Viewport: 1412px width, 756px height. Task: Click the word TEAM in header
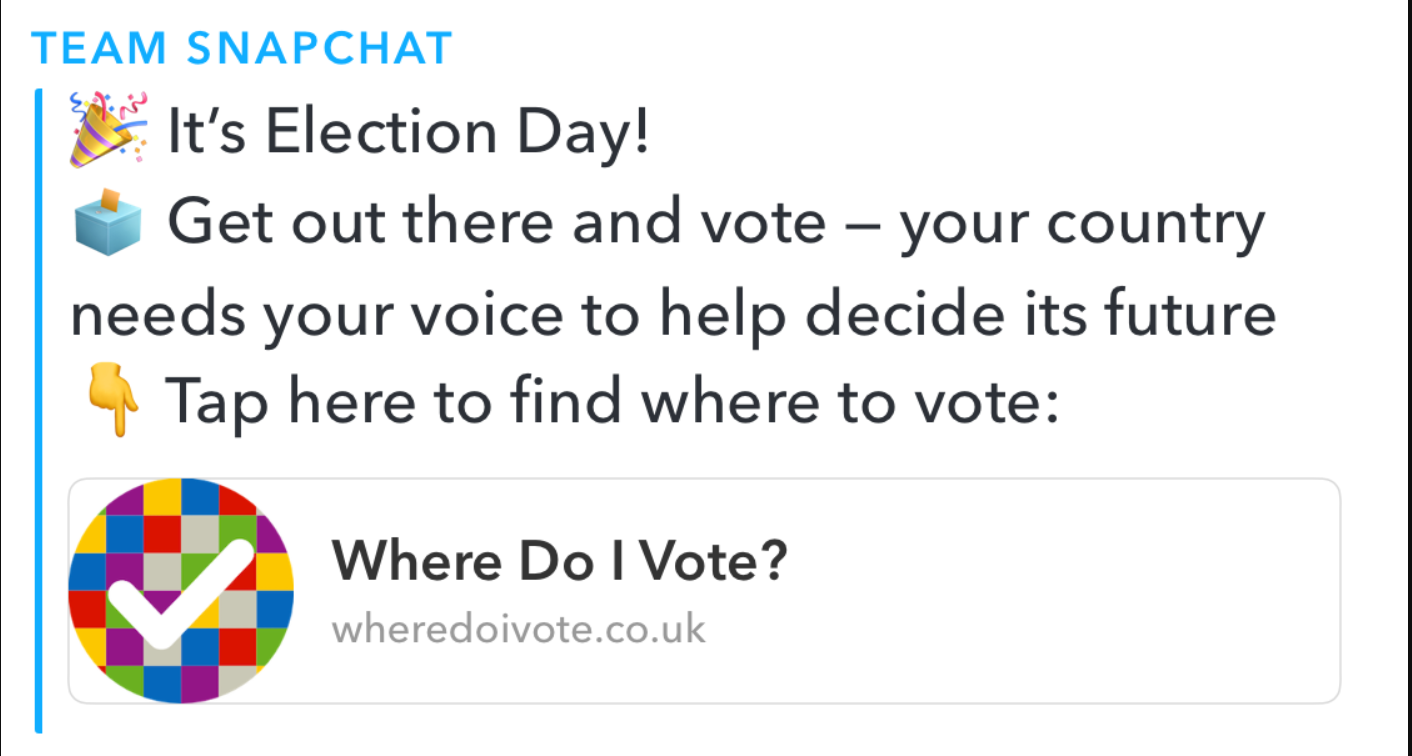[99, 48]
